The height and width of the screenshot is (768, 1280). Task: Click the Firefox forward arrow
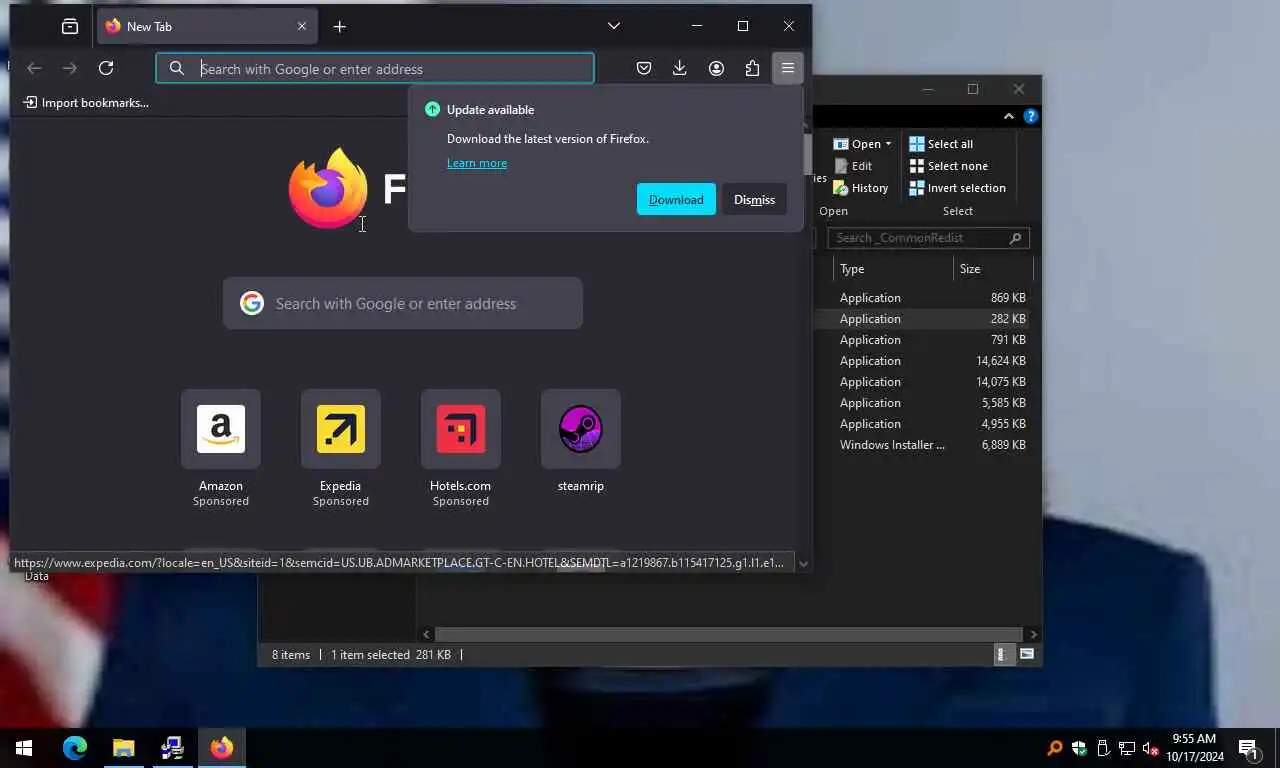[x=69, y=69]
